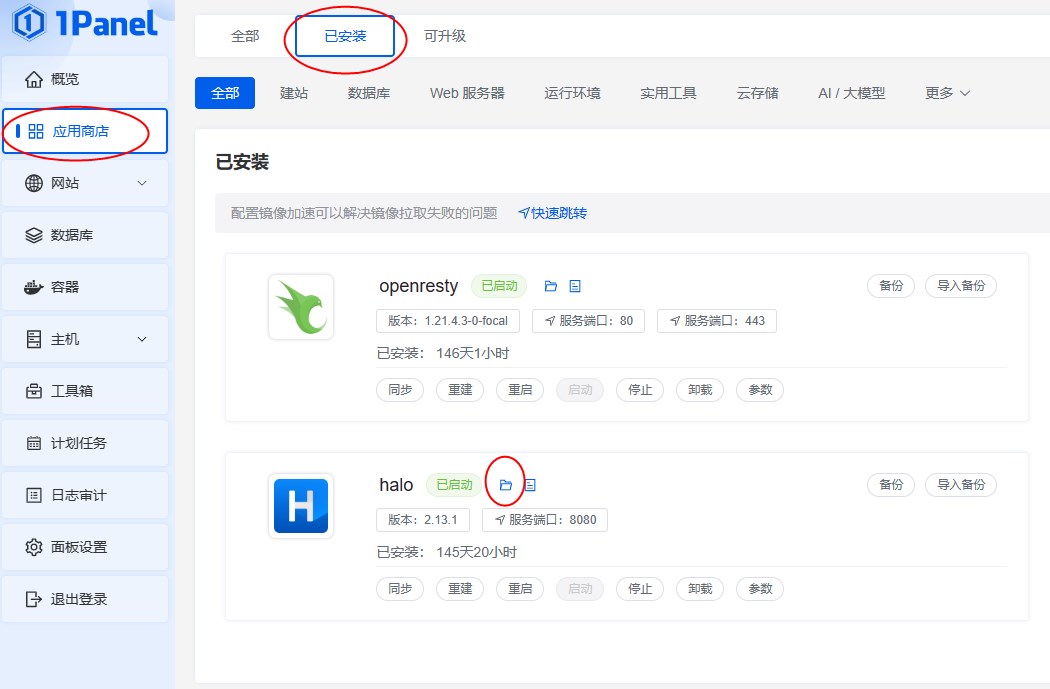The height and width of the screenshot is (689, 1050).
Task: Click 停止 for openresty
Action: tap(640, 390)
